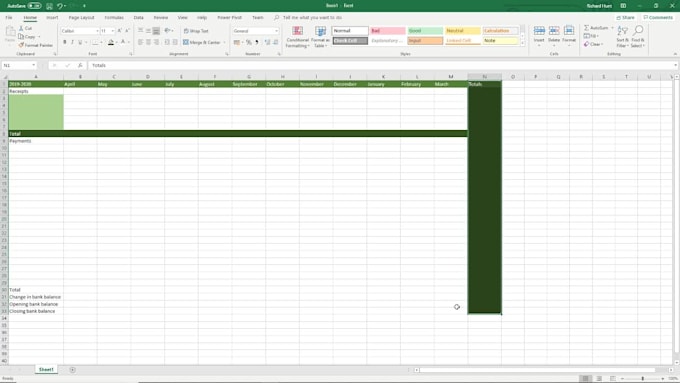Click Increase Indent icon
The height and width of the screenshot is (383, 680).
[x=175, y=42]
